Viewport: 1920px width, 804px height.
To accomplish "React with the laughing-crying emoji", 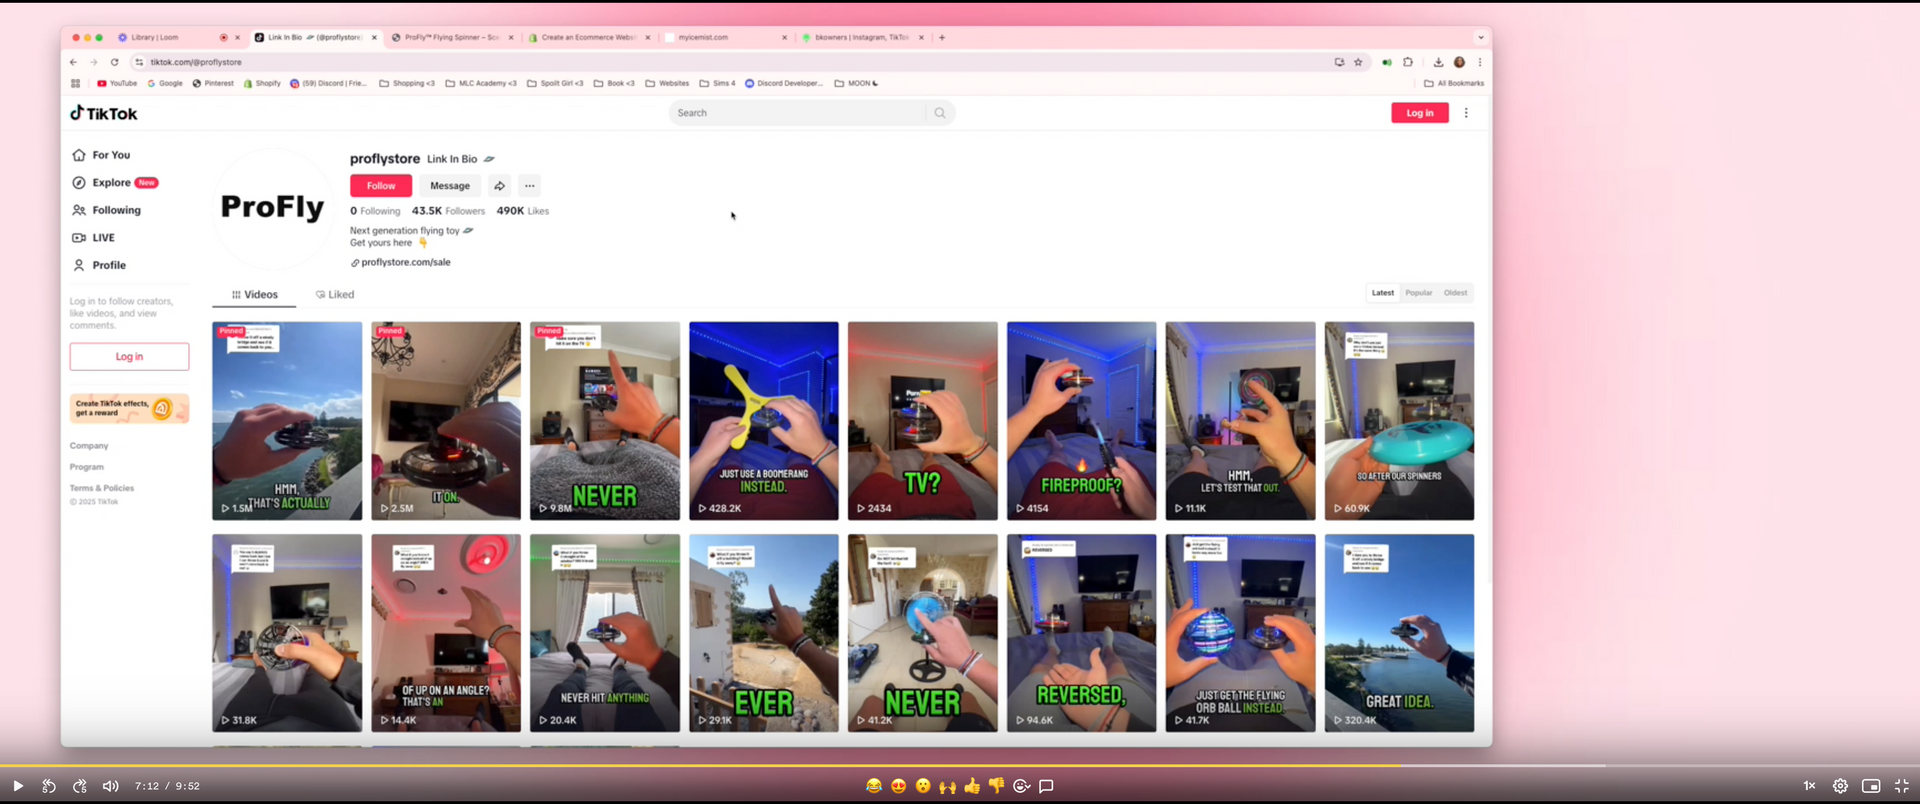I will pyautogui.click(x=874, y=786).
